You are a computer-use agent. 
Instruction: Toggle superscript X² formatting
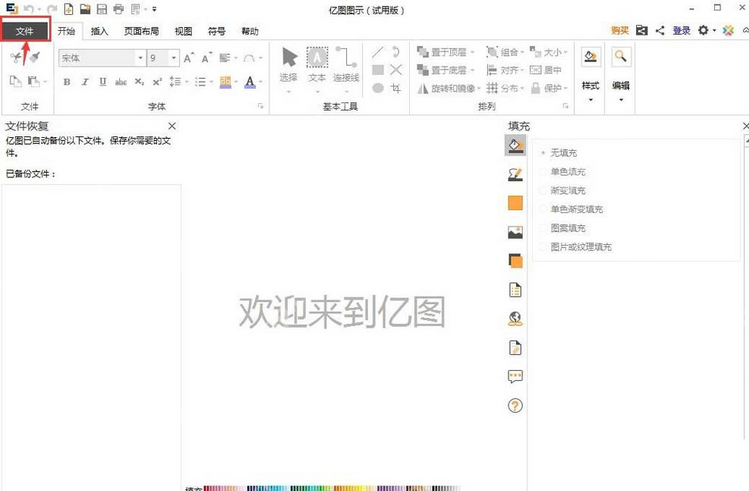click(157, 82)
